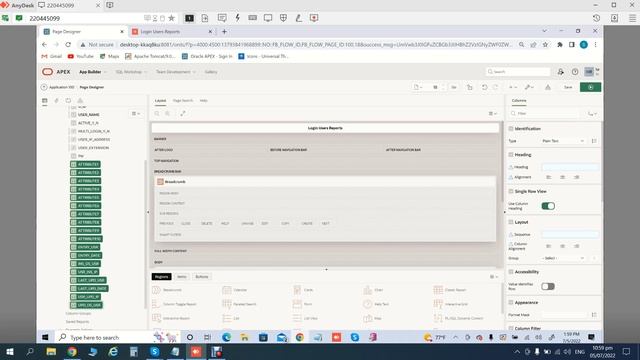The width and height of the screenshot is (640, 360).
Task: Select left Column Alignment option
Action: [x=549, y=246]
